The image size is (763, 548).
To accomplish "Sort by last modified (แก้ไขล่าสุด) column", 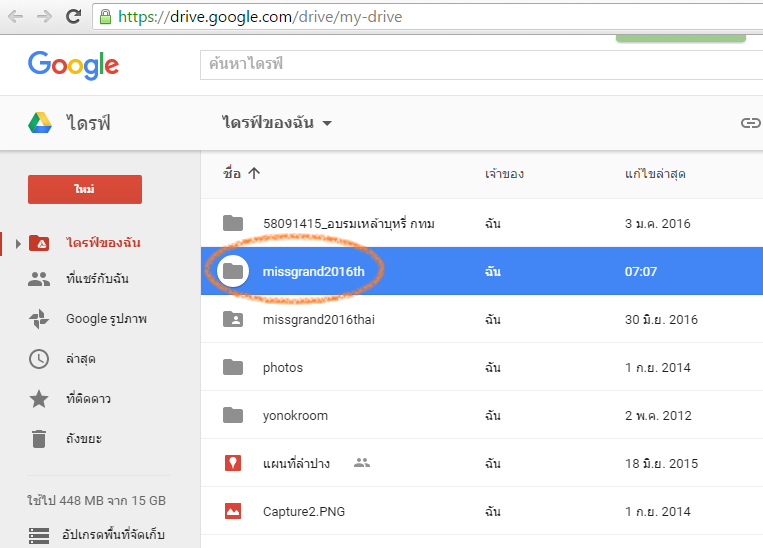I will pos(654,174).
